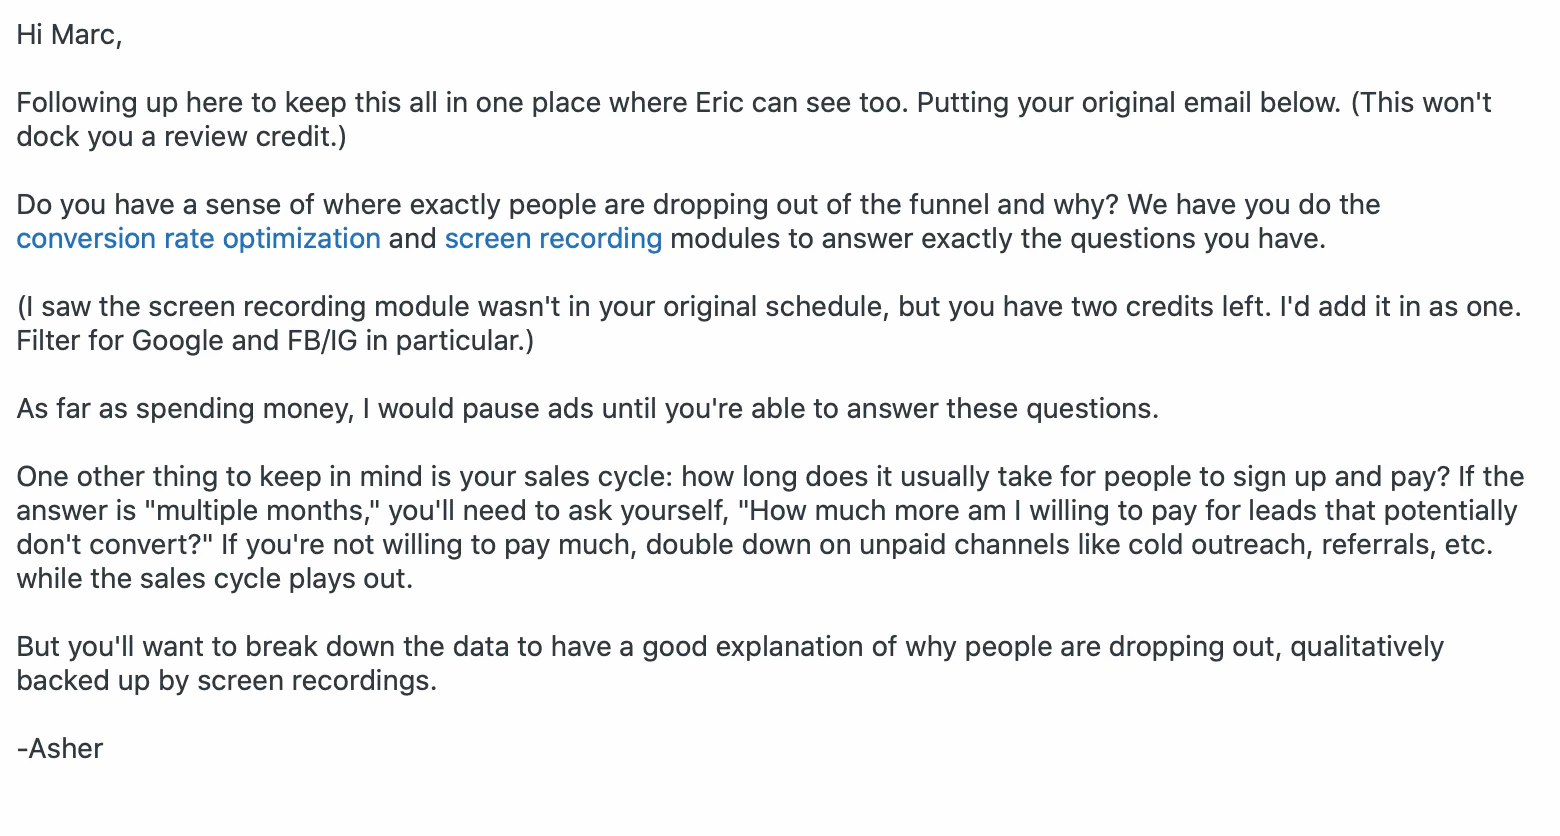Click the line "while the sales cycle plays out."
This screenshot has height=836, width=1560.
point(214,579)
